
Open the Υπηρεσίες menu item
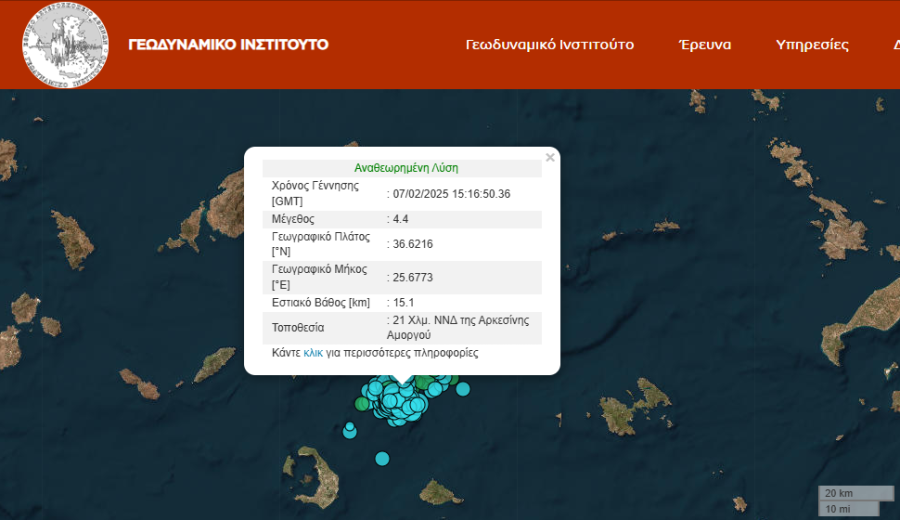coord(812,45)
